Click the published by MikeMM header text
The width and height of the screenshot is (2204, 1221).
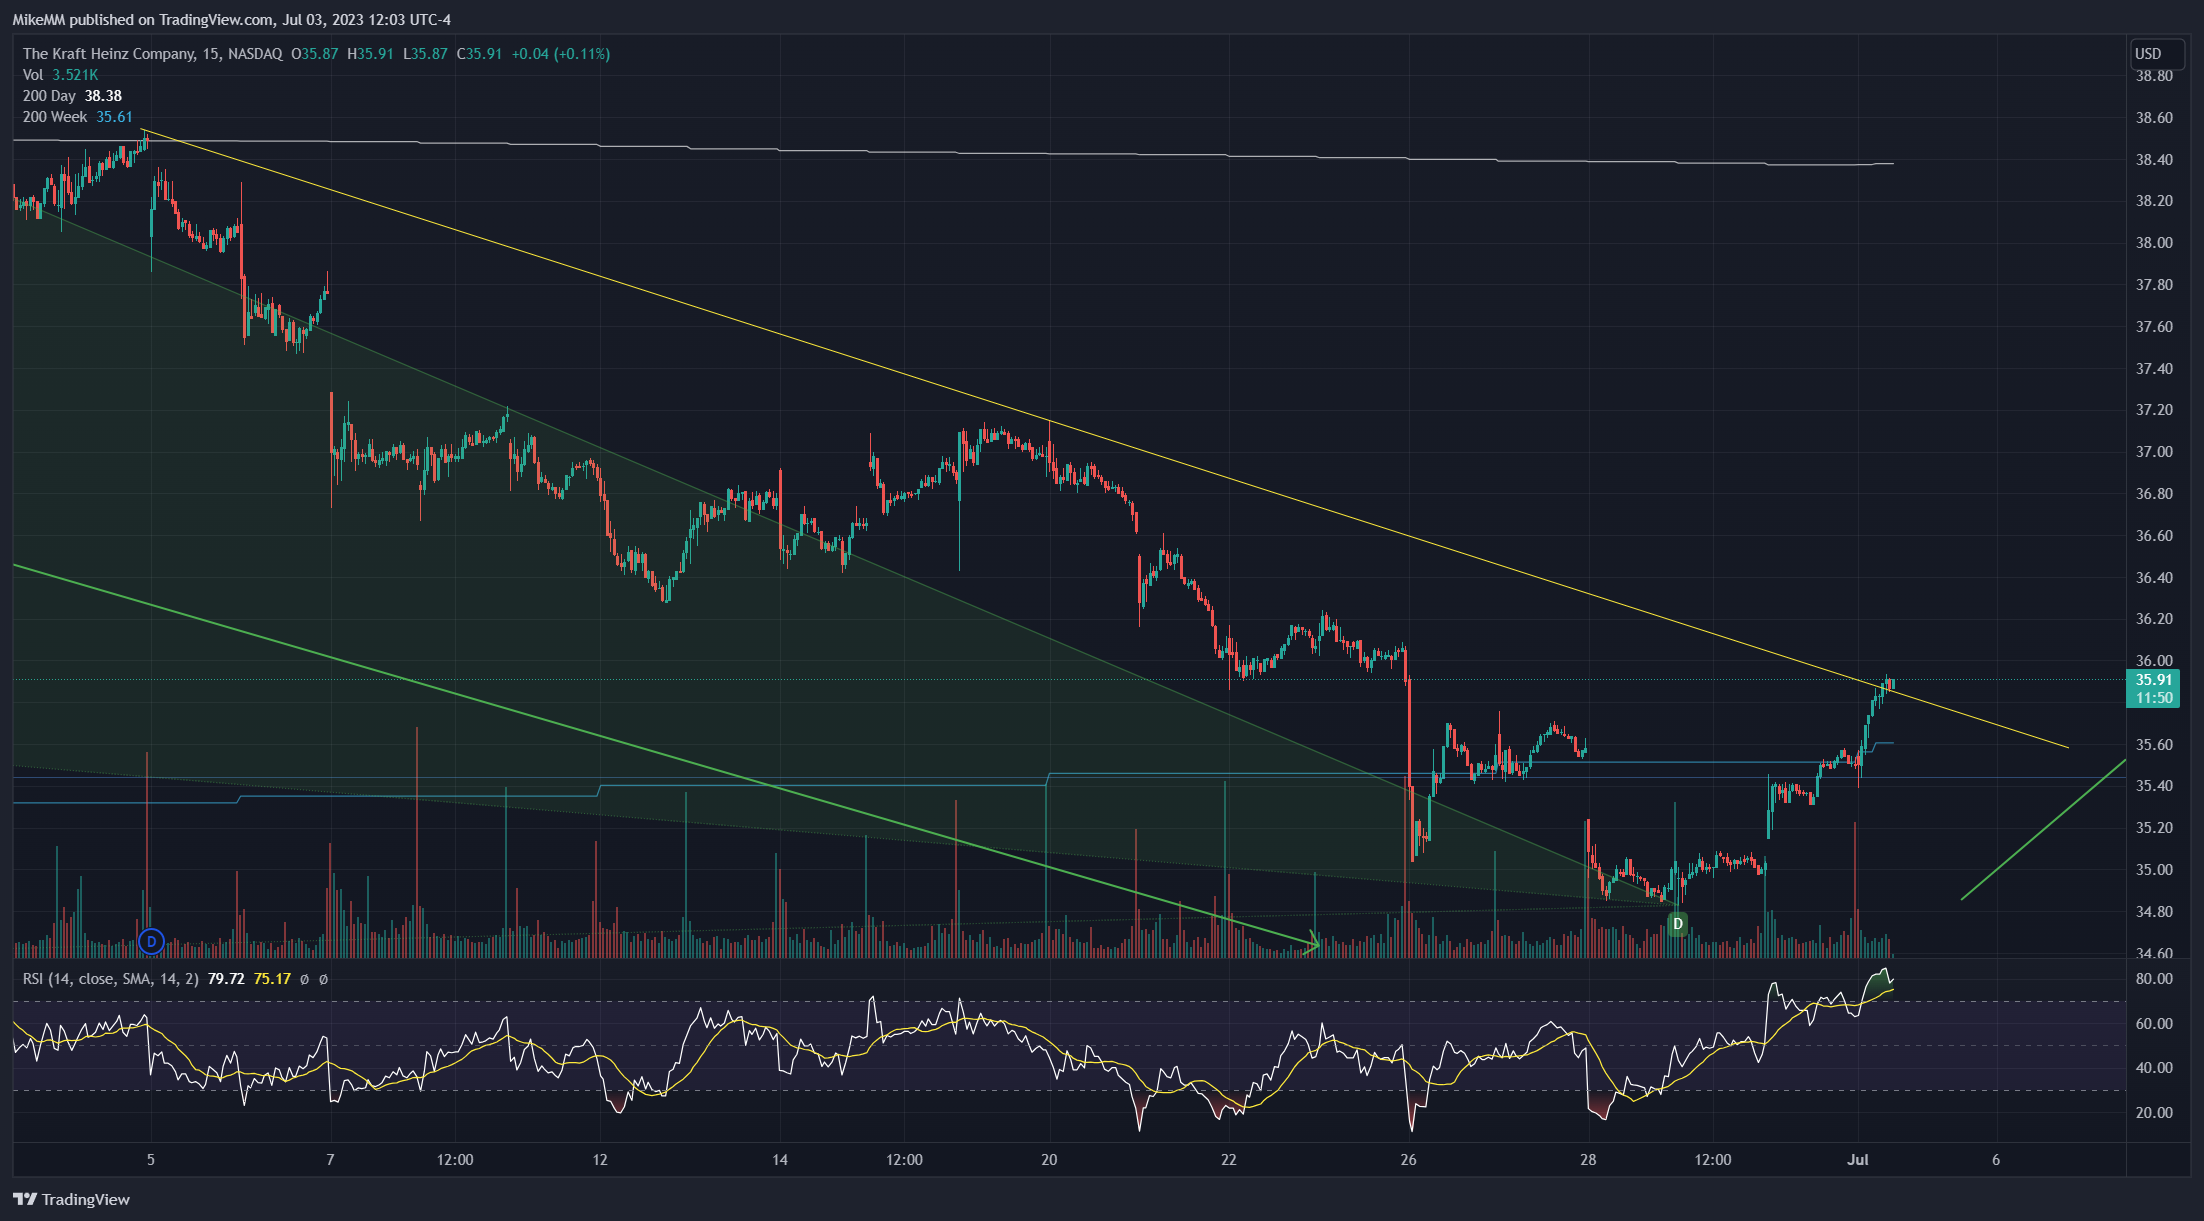(x=232, y=20)
